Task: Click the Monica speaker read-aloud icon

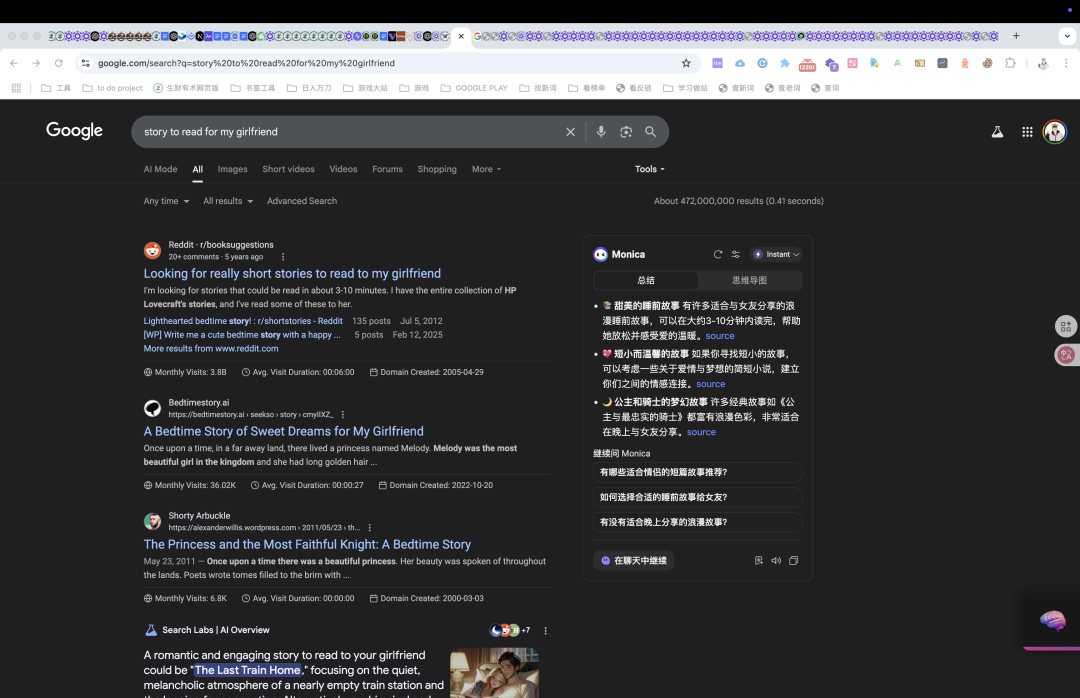Action: 776,561
